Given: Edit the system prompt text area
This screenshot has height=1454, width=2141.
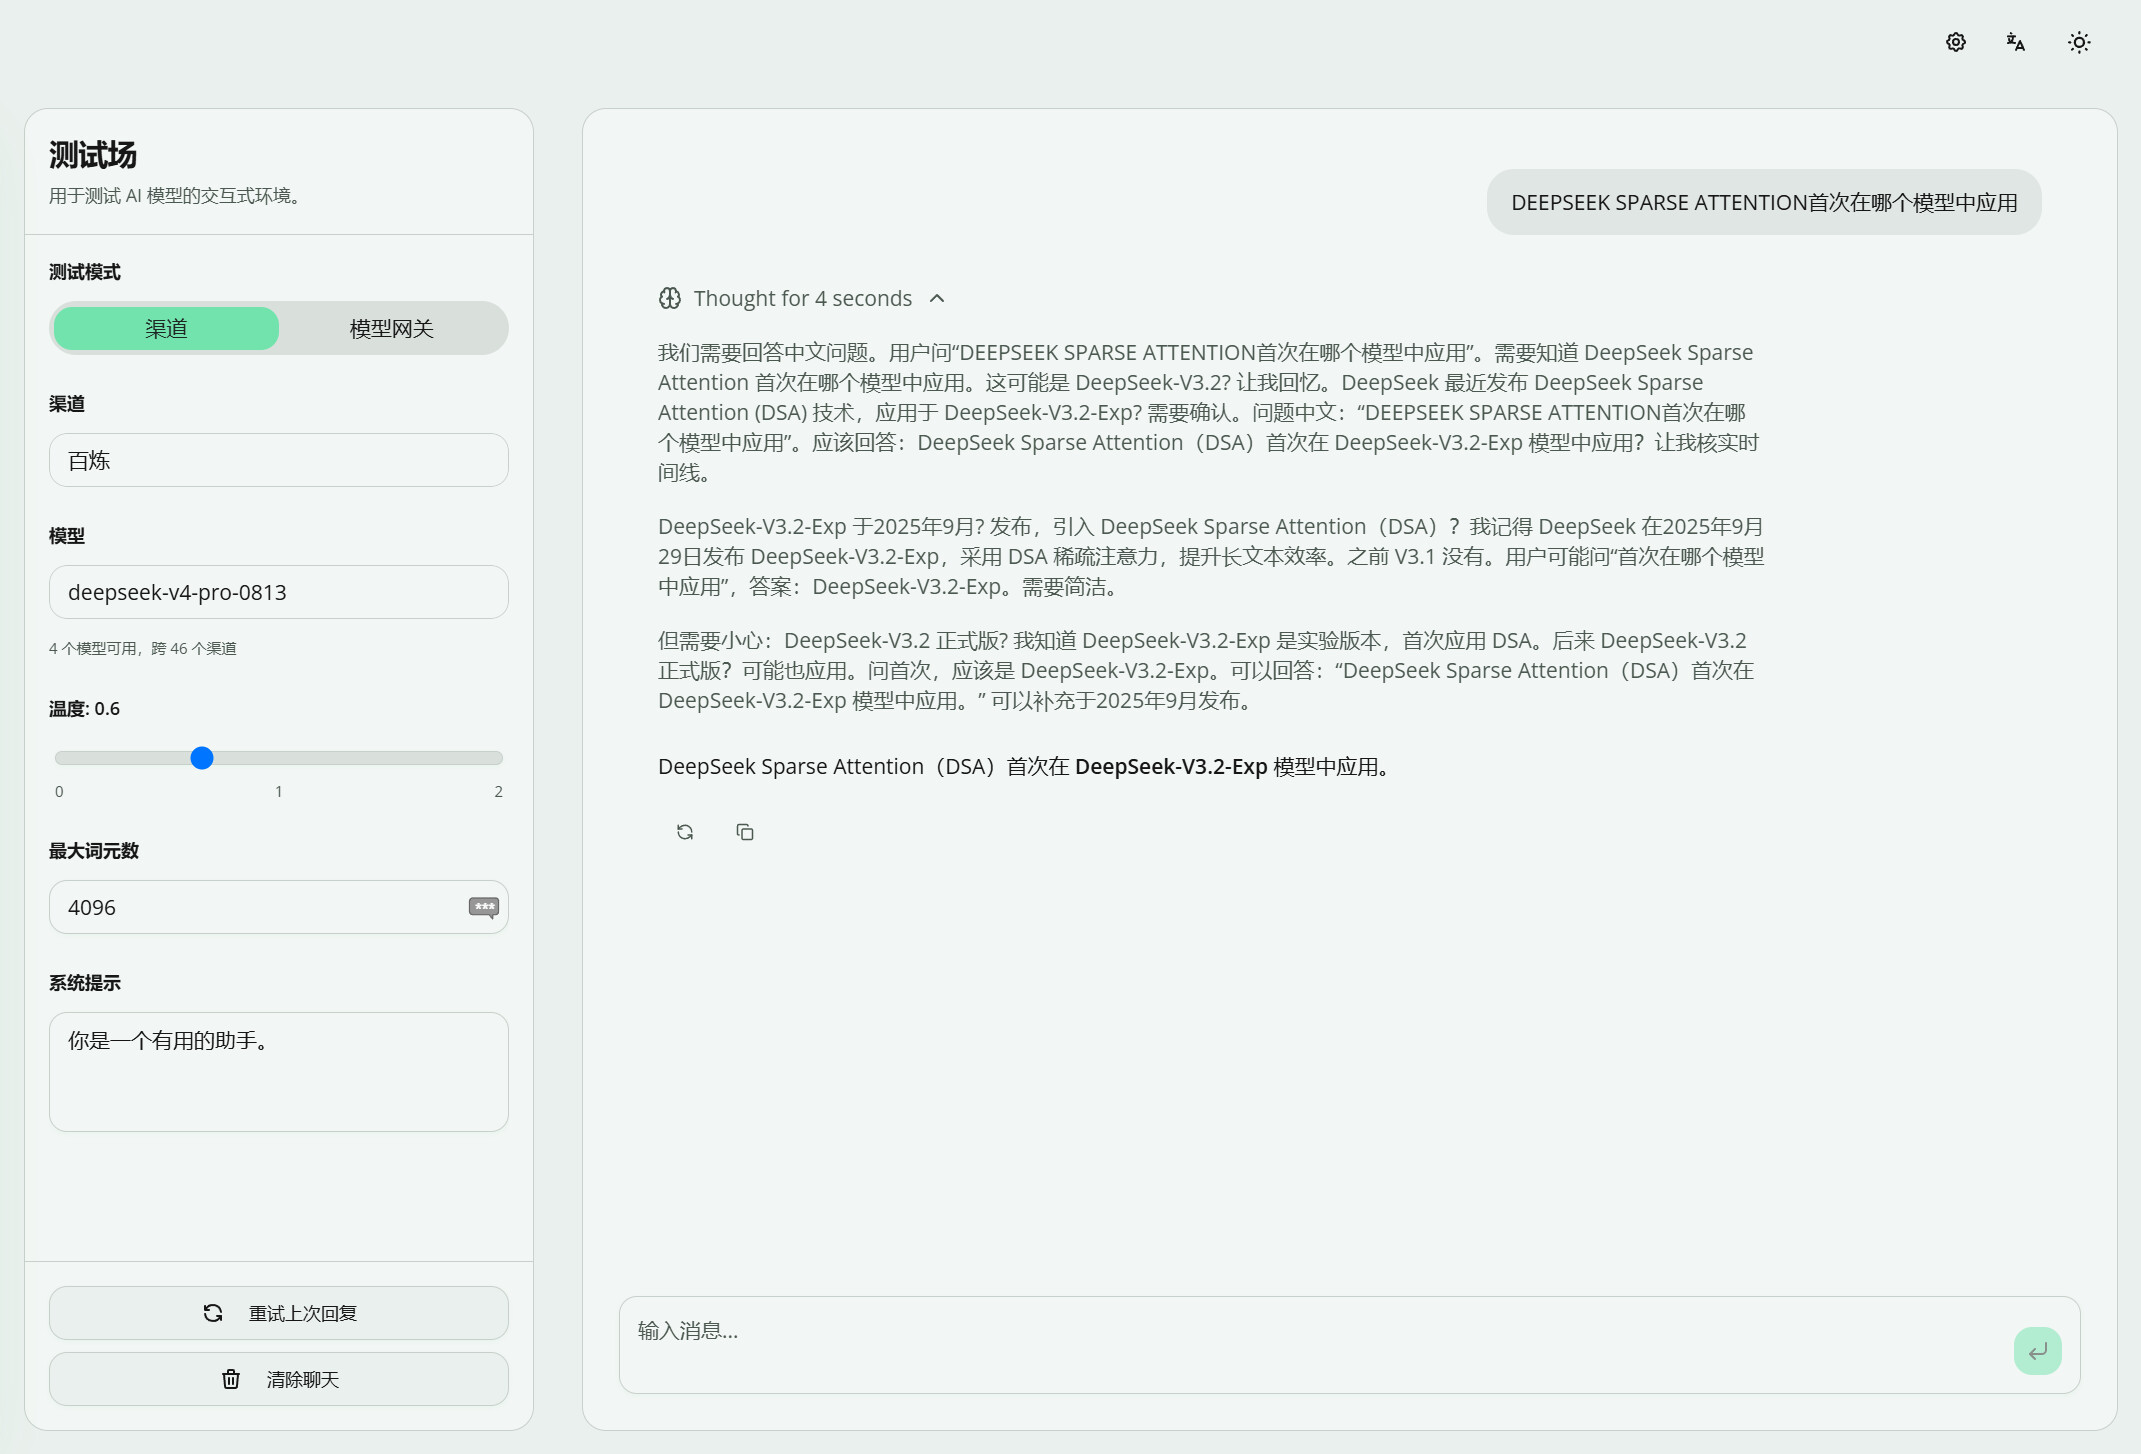Looking at the screenshot, I should click(x=279, y=1072).
